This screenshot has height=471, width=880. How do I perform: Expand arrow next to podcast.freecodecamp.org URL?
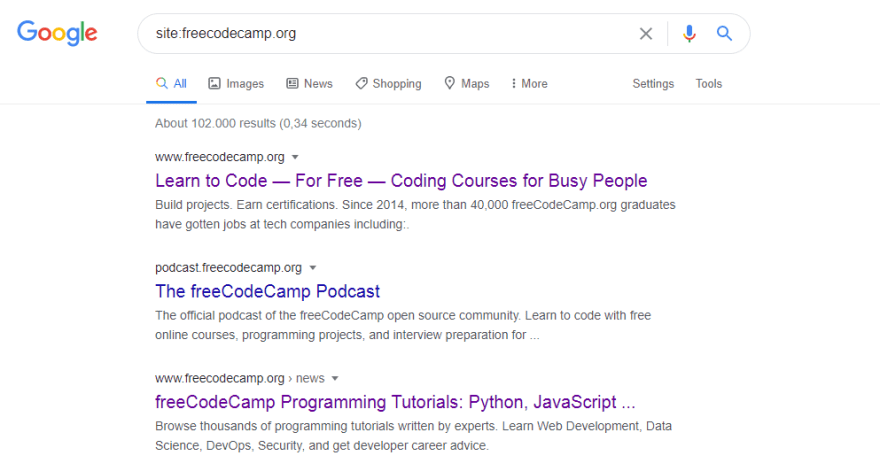[313, 268]
